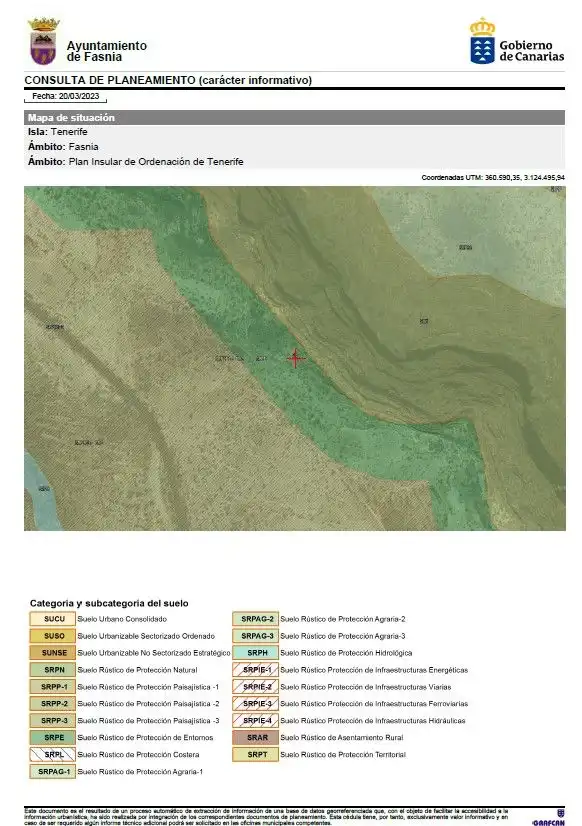Click the SRPT Protección Territorial swatch

tap(255, 754)
